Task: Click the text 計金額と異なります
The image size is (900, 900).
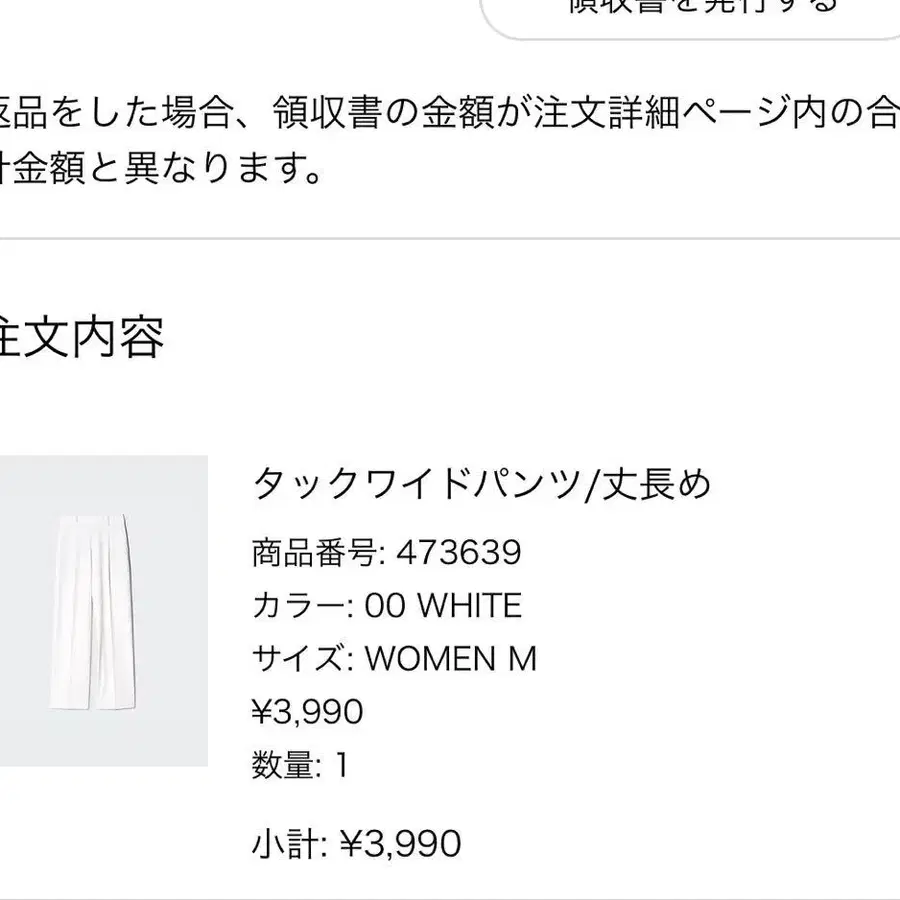Action: tap(160, 169)
